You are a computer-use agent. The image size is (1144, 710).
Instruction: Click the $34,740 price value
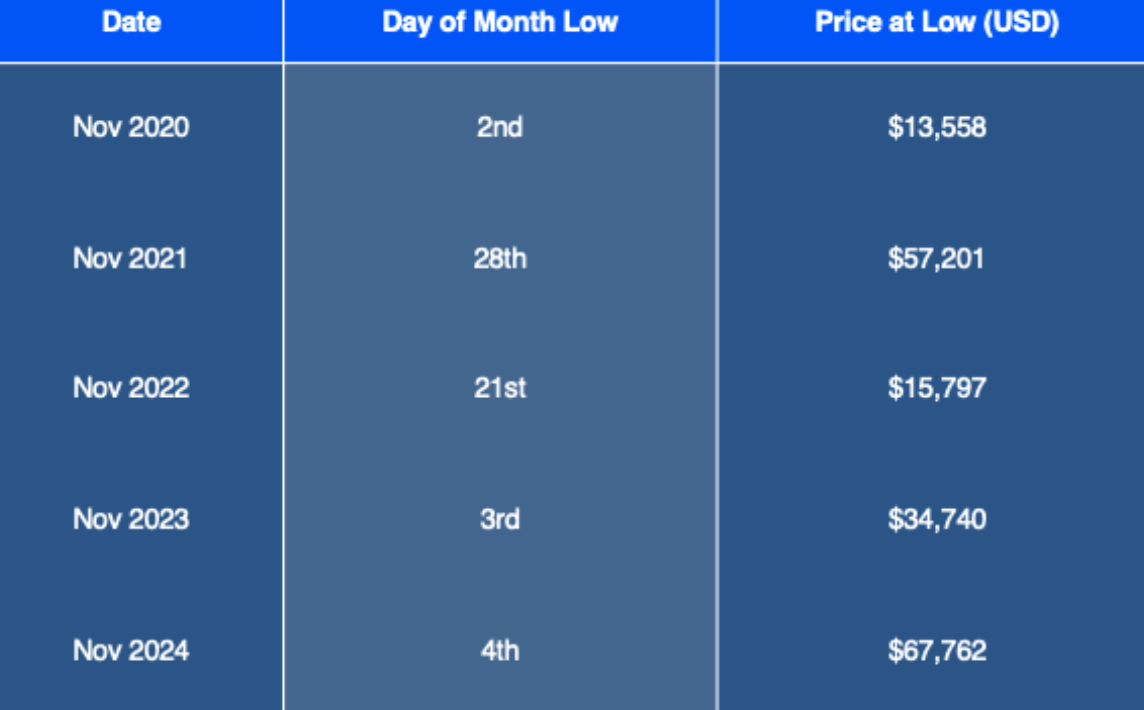pyautogui.click(x=936, y=519)
